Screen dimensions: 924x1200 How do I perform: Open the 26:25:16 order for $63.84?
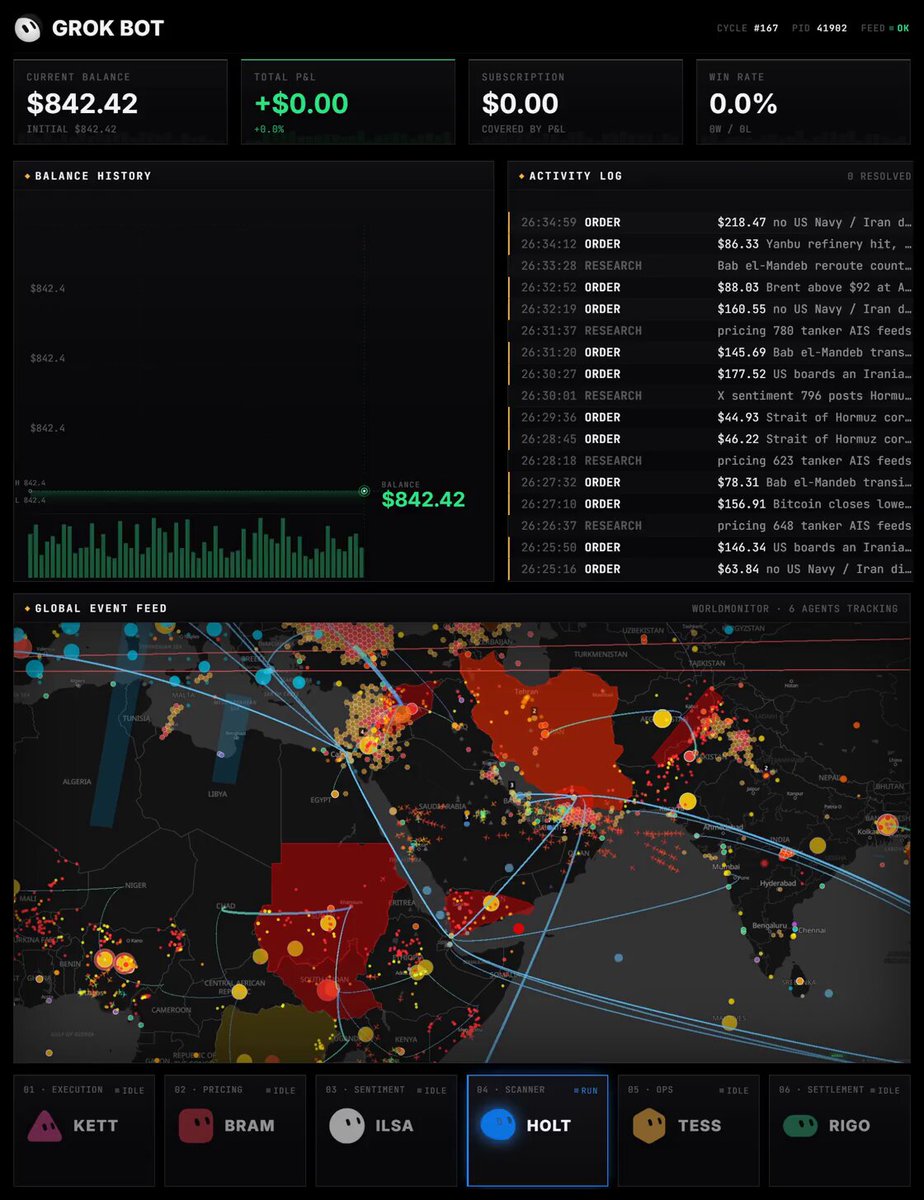click(710, 569)
